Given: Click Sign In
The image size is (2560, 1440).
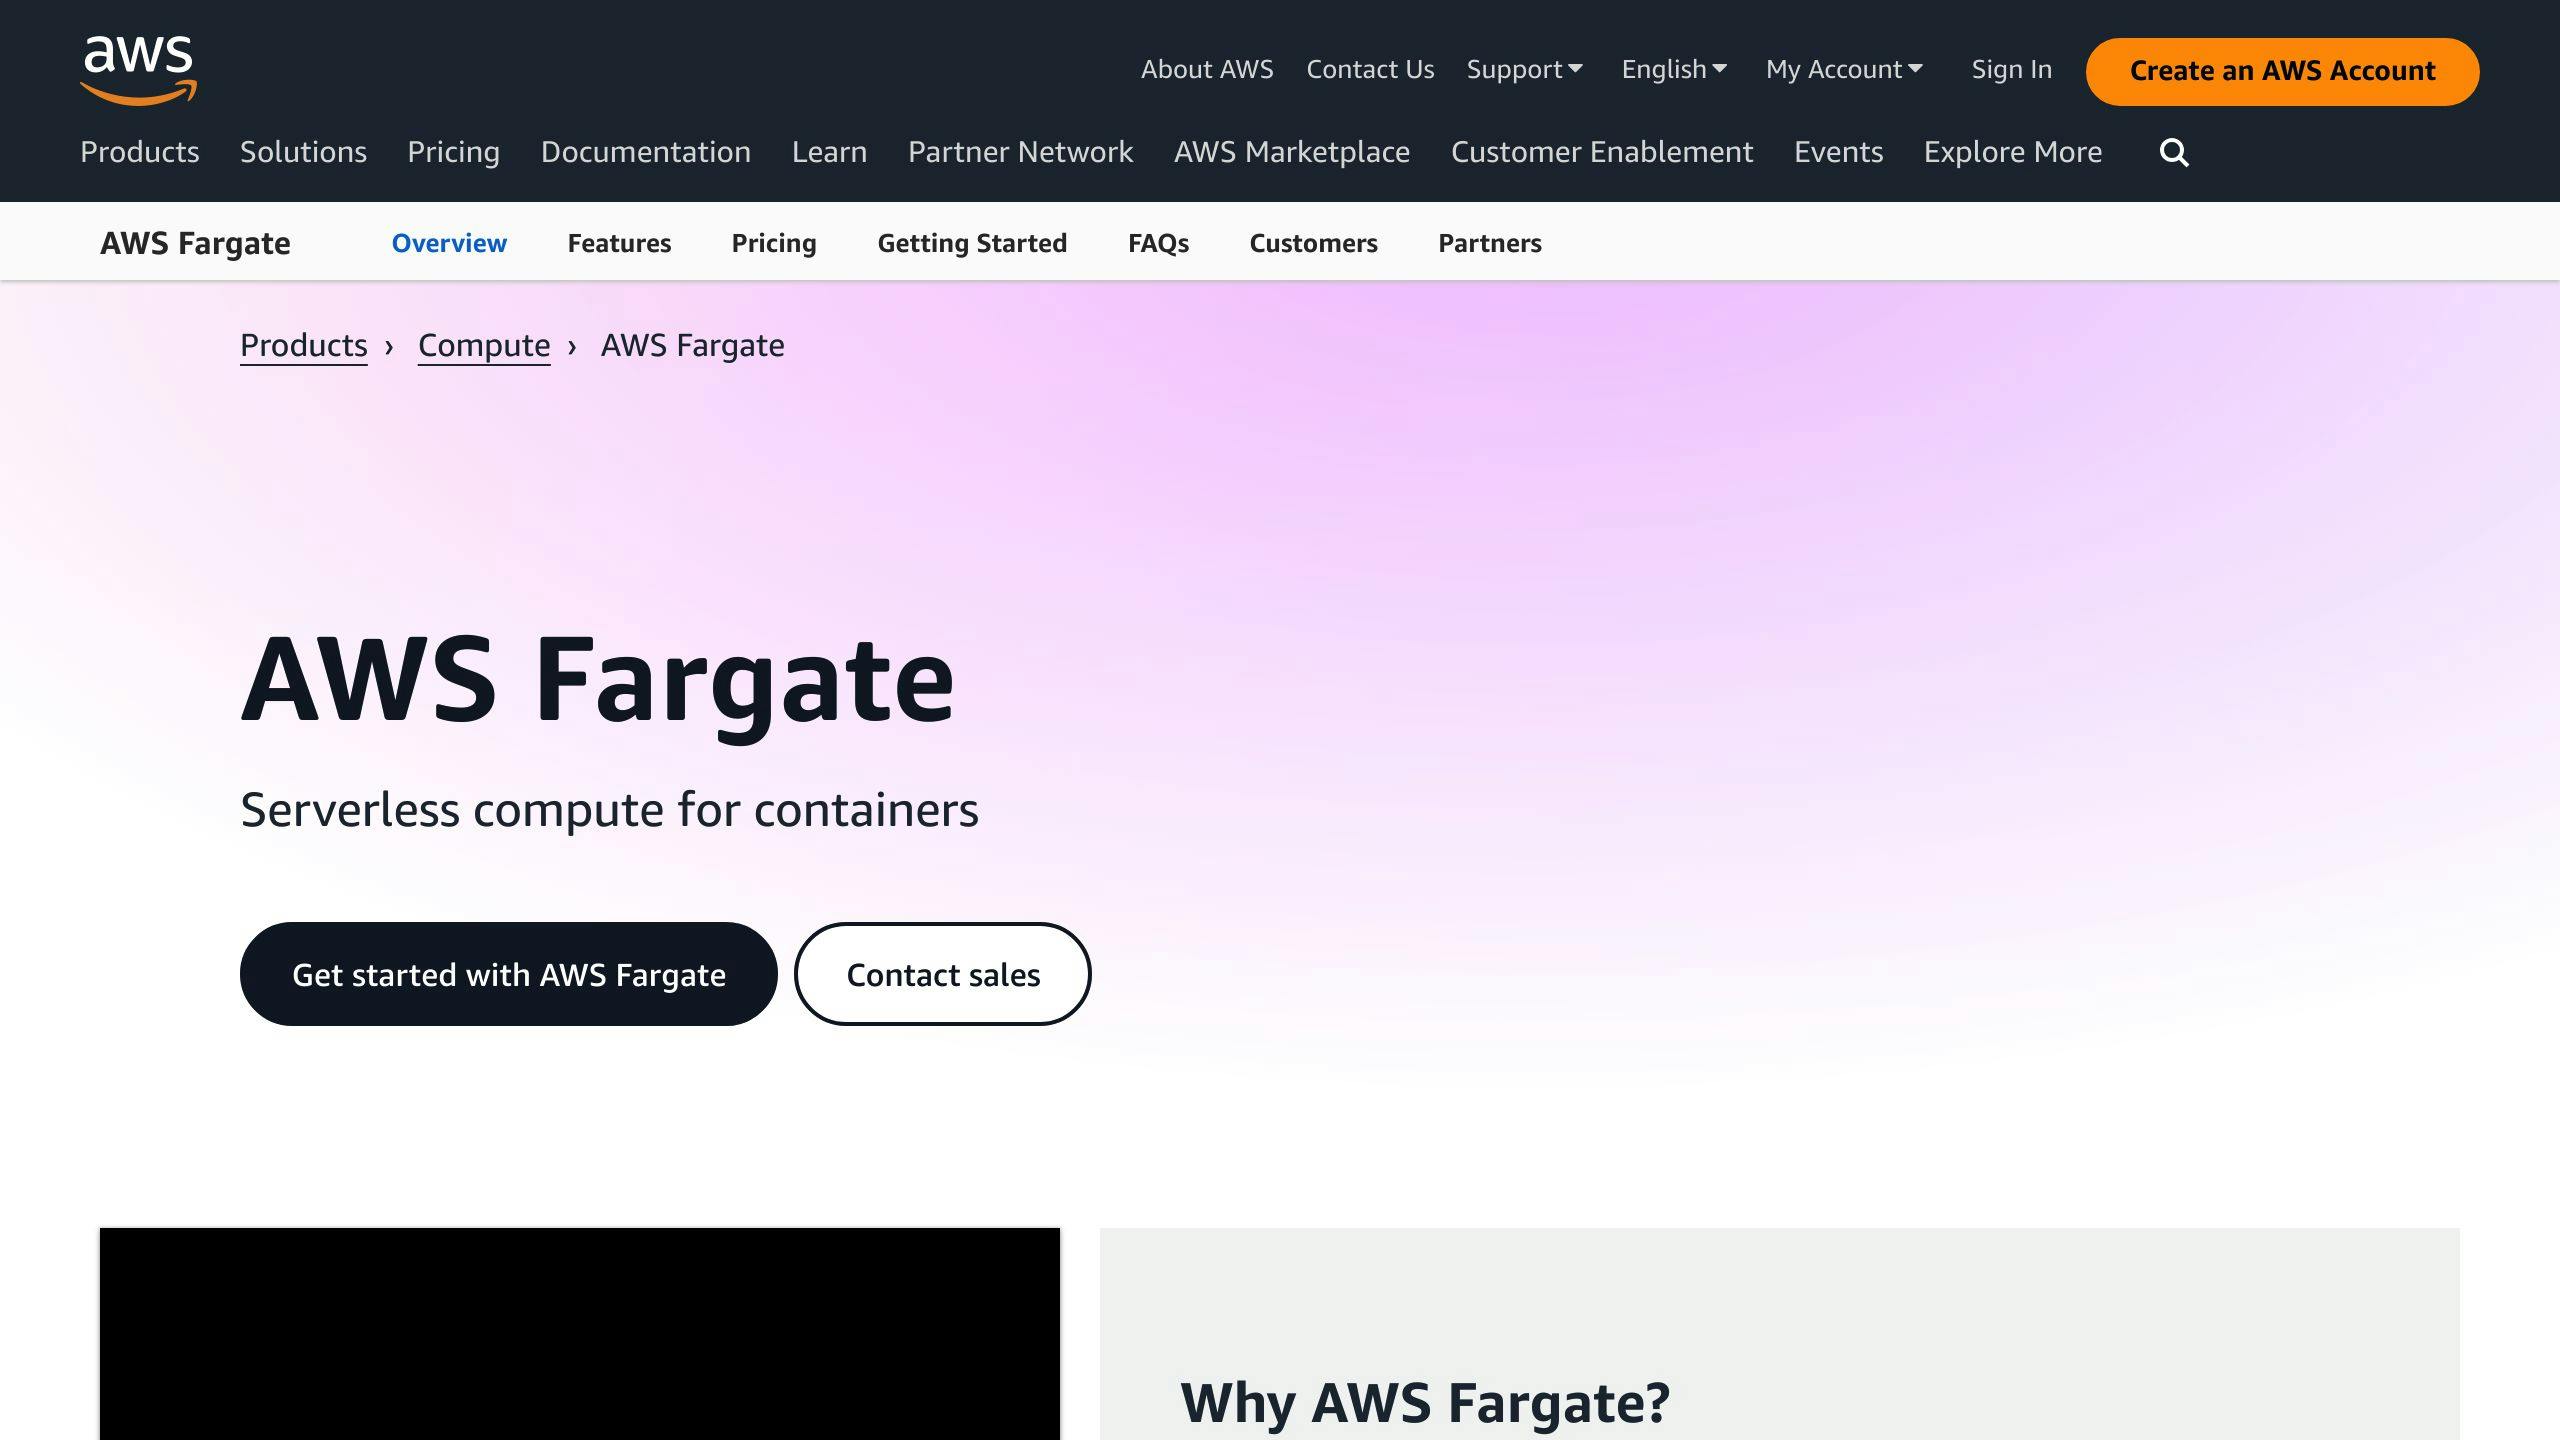Looking at the screenshot, I should (x=2011, y=69).
